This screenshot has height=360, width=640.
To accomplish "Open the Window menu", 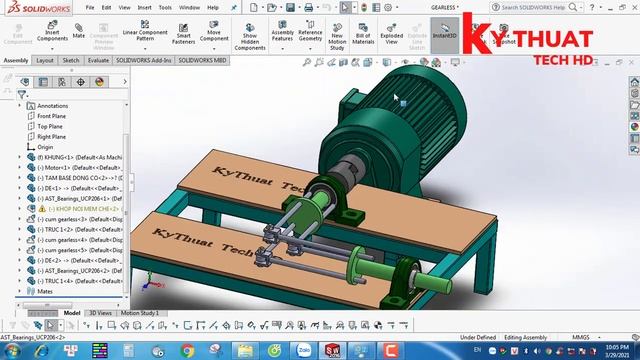I will click(189, 7).
